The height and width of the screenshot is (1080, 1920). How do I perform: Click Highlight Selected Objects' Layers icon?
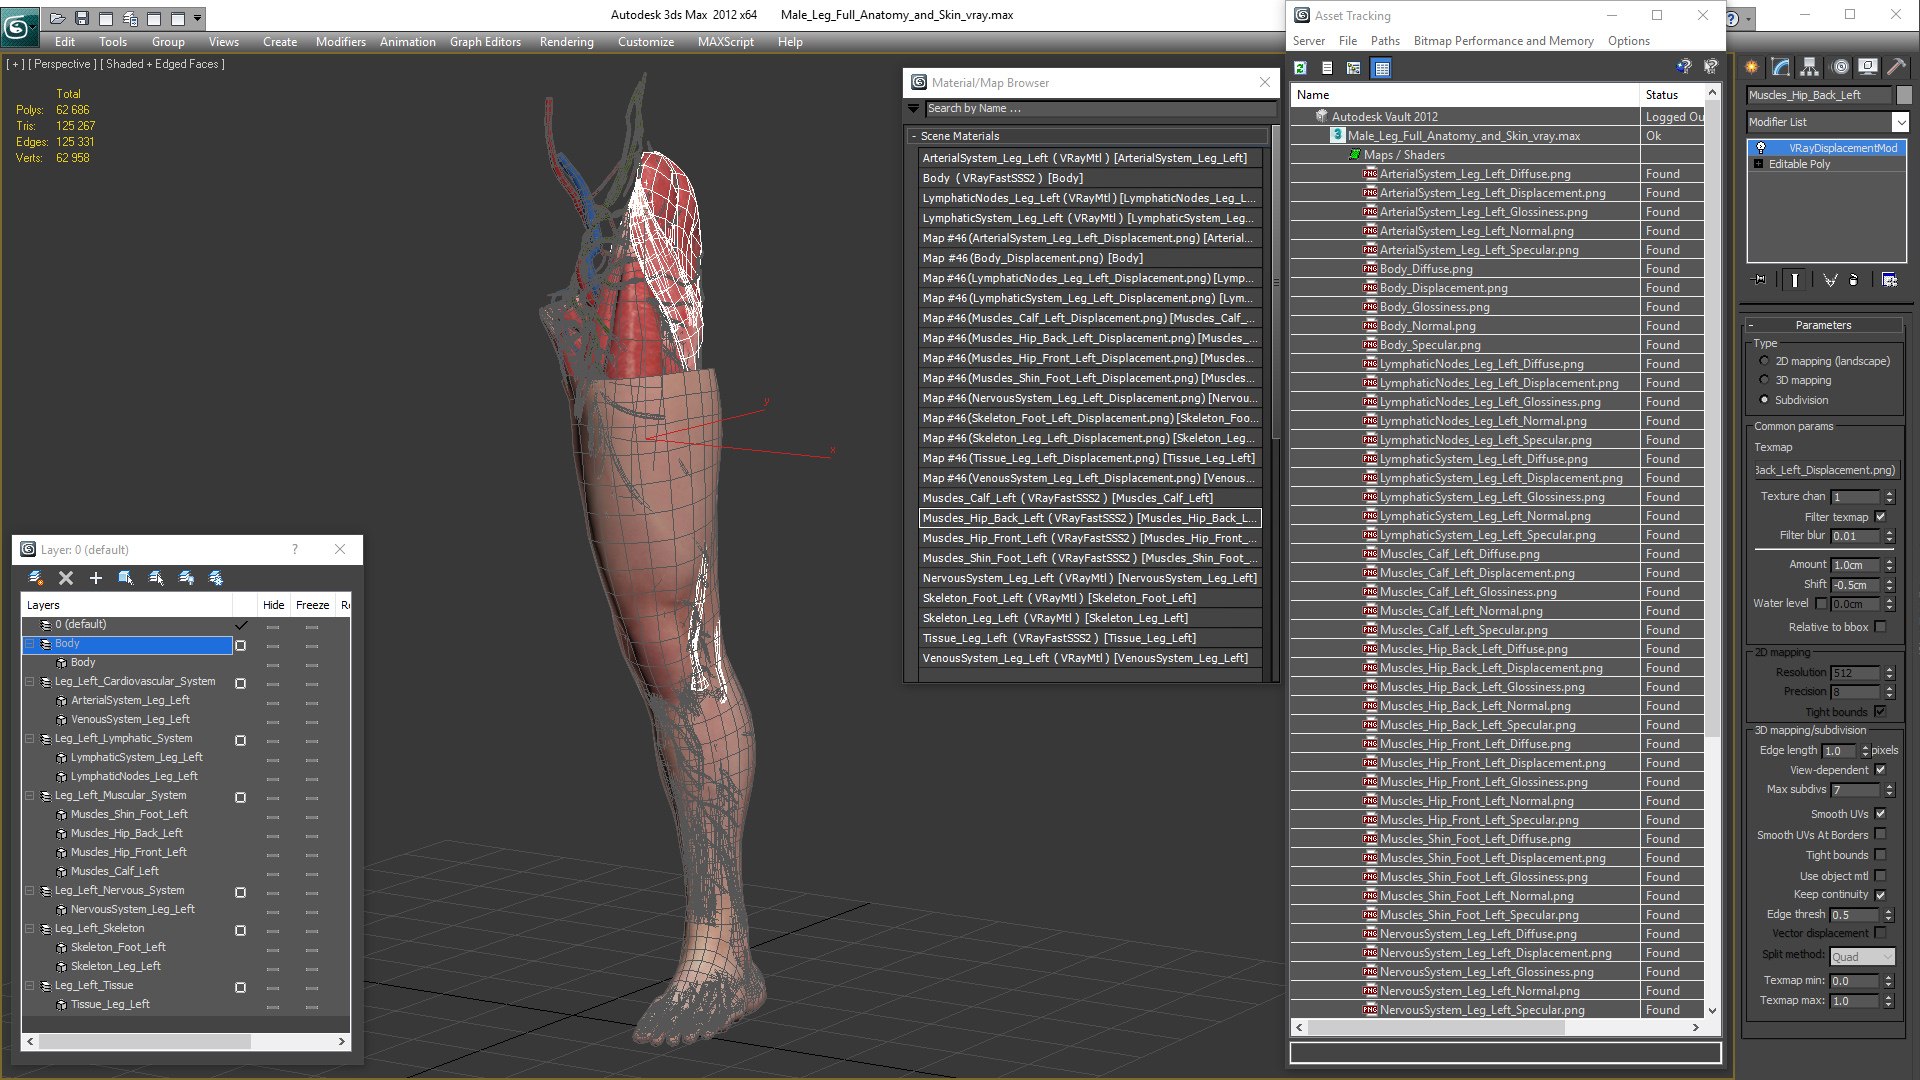(x=156, y=578)
